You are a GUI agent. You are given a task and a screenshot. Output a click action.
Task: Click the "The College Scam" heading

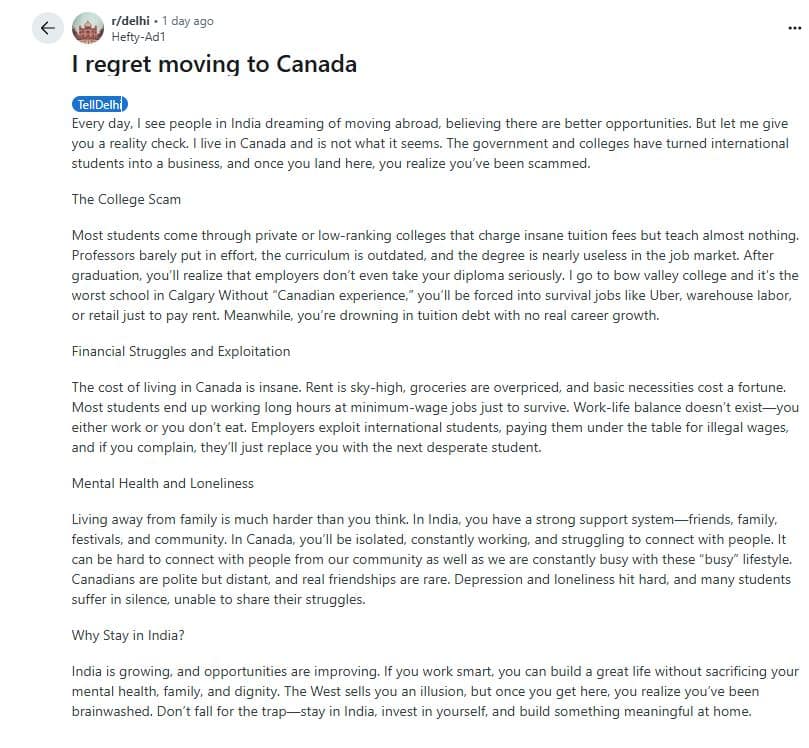[x=126, y=200]
